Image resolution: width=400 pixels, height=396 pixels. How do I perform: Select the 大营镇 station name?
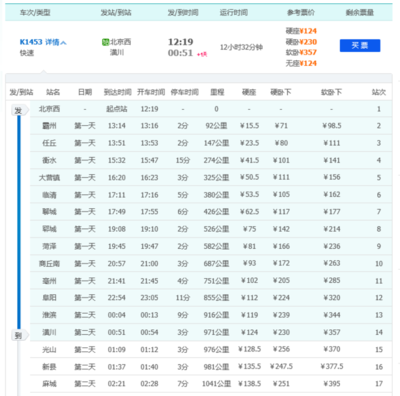tap(49, 177)
